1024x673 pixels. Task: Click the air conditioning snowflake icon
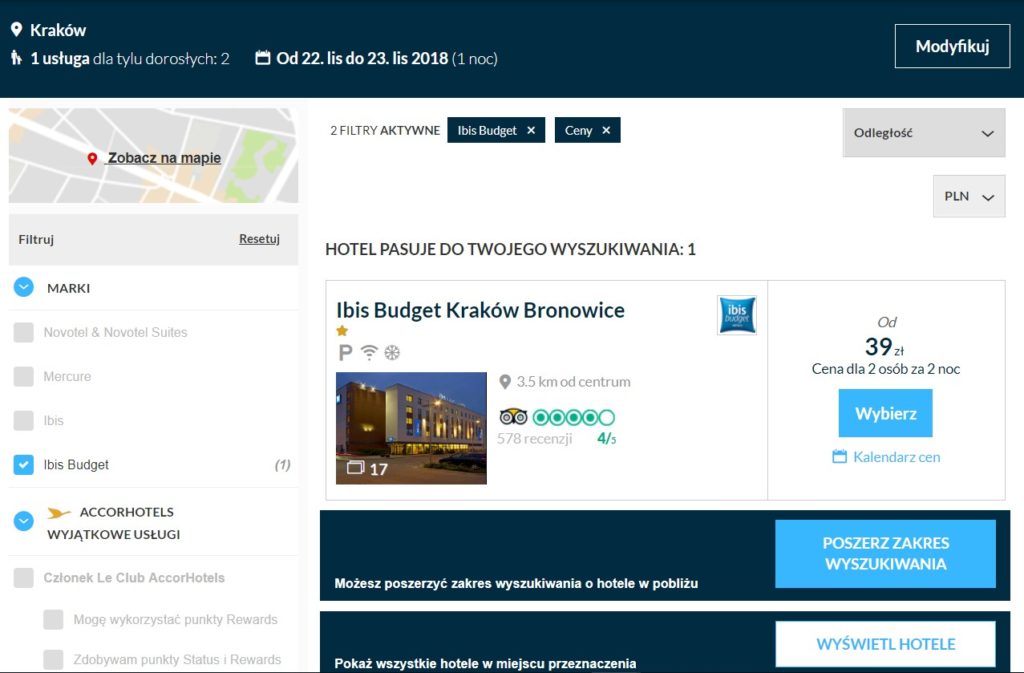coord(392,353)
